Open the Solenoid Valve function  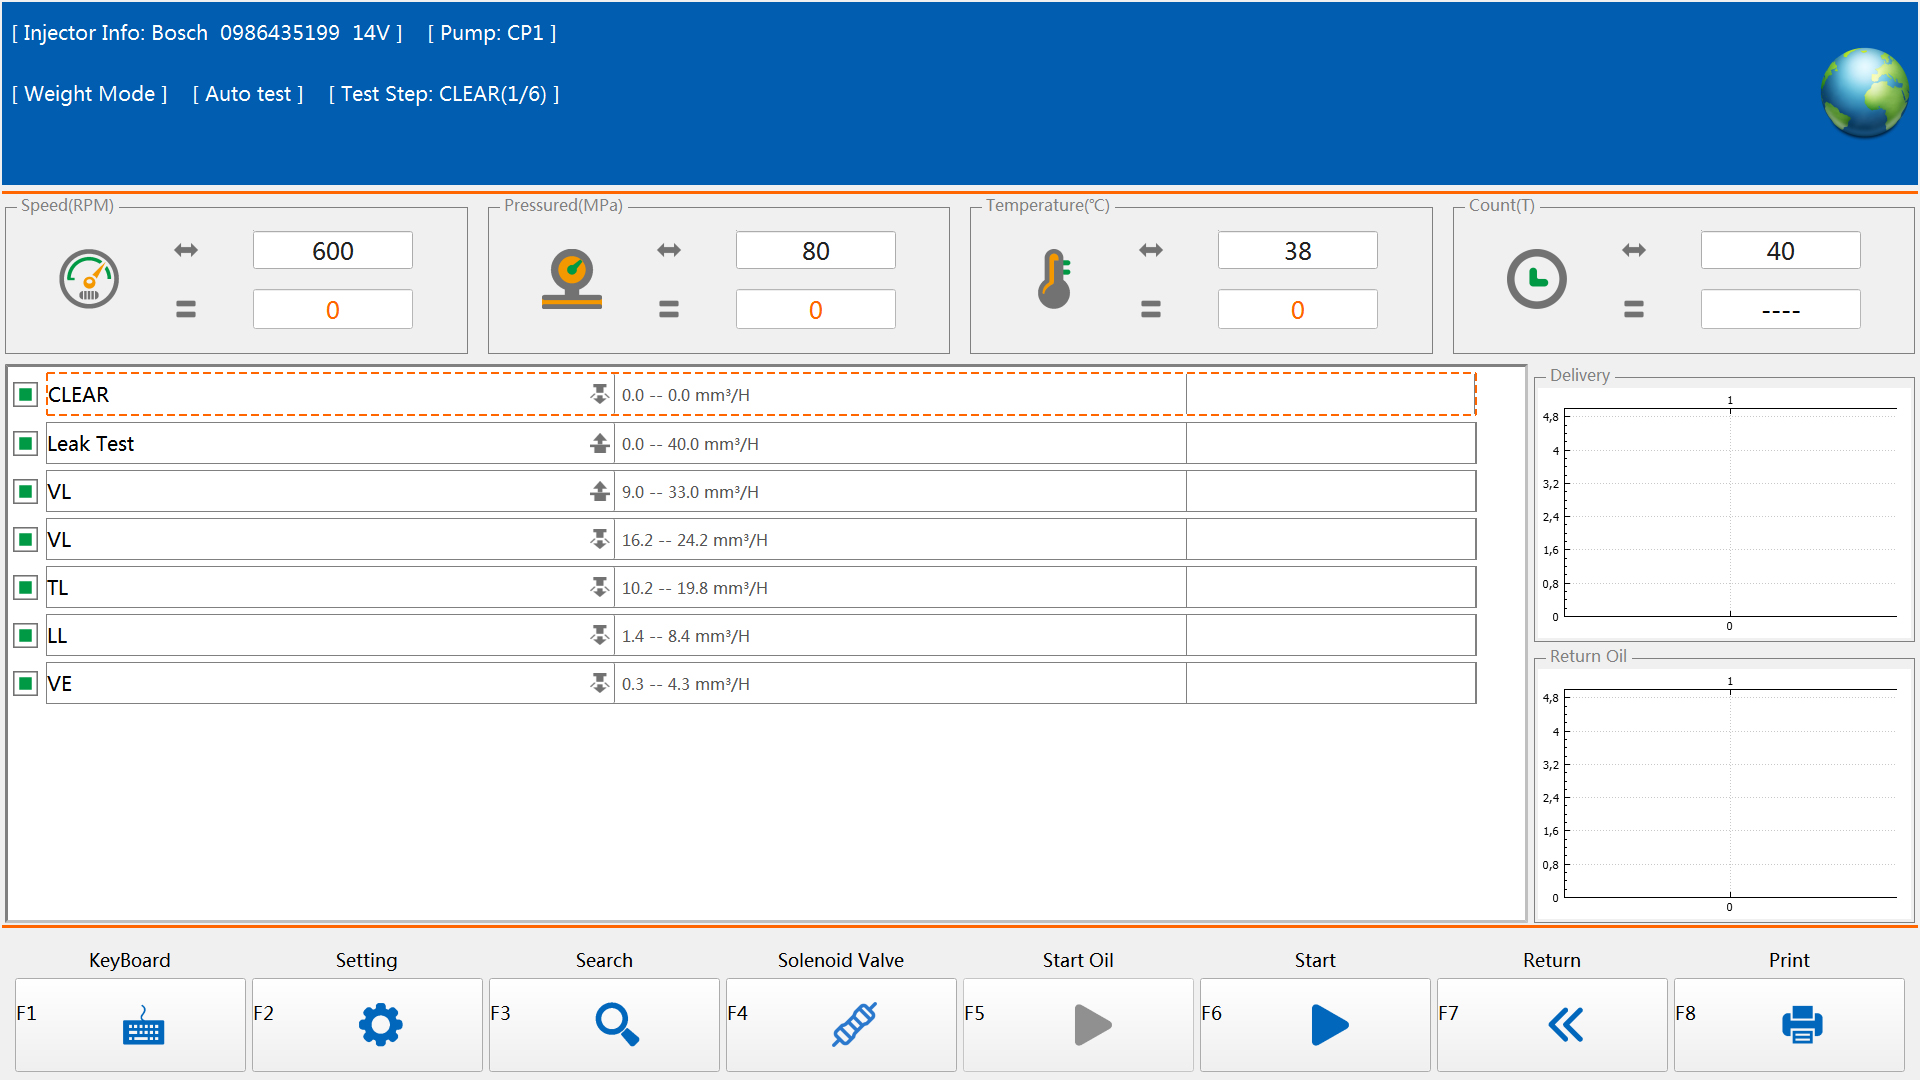pyautogui.click(x=853, y=1025)
